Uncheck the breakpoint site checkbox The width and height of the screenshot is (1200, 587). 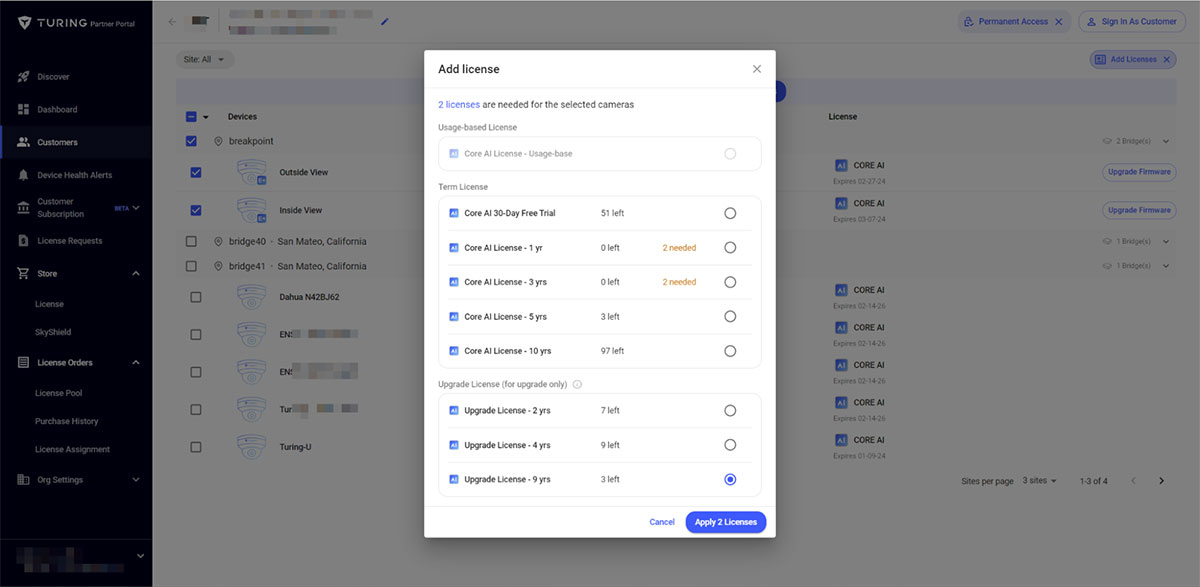click(x=192, y=142)
